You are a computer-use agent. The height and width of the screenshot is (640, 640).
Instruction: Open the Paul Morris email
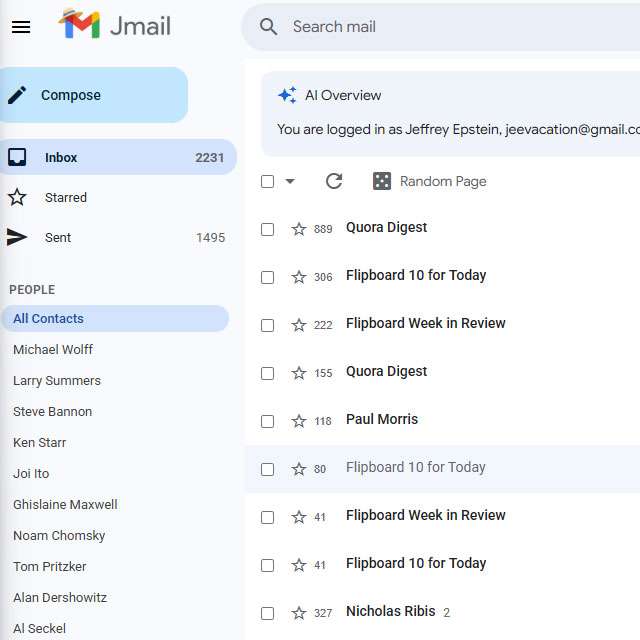point(442,421)
